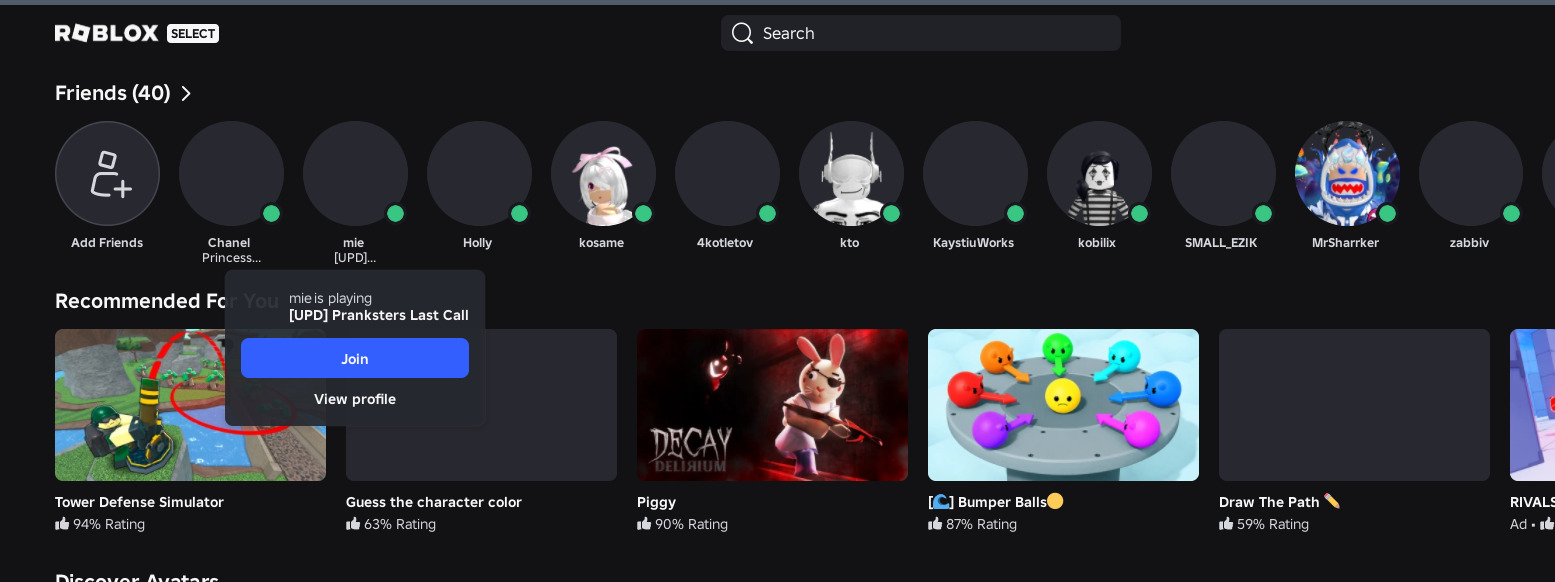The width and height of the screenshot is (1555, 582).
Task: Open kobilix friend avatar
Action: [x=1099, y=174]
